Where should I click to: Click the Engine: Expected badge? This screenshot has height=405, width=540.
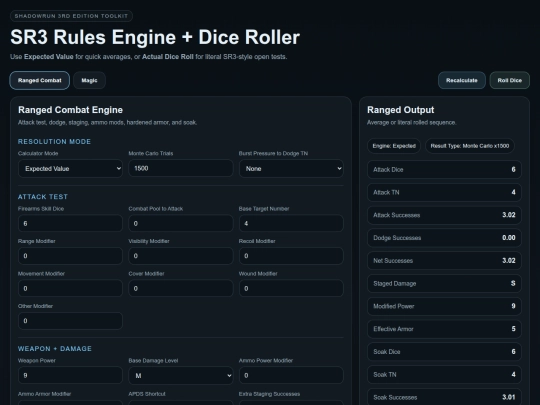tap(394, 146)
